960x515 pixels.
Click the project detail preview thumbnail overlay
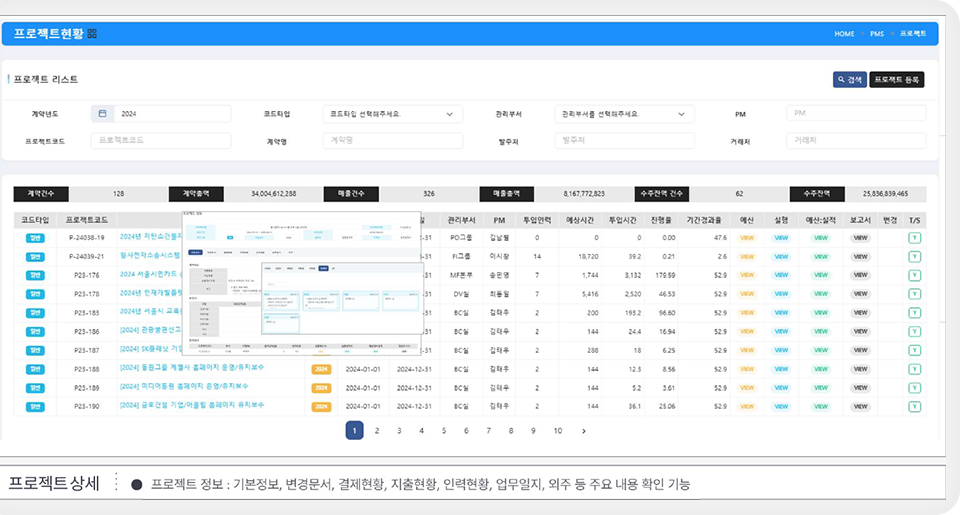302,284
